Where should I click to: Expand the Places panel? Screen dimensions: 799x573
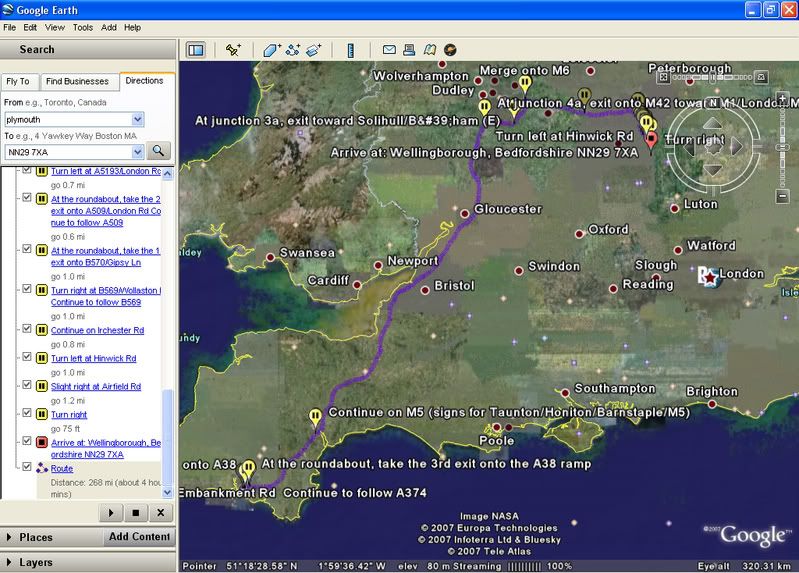click(x=9, y=537)
